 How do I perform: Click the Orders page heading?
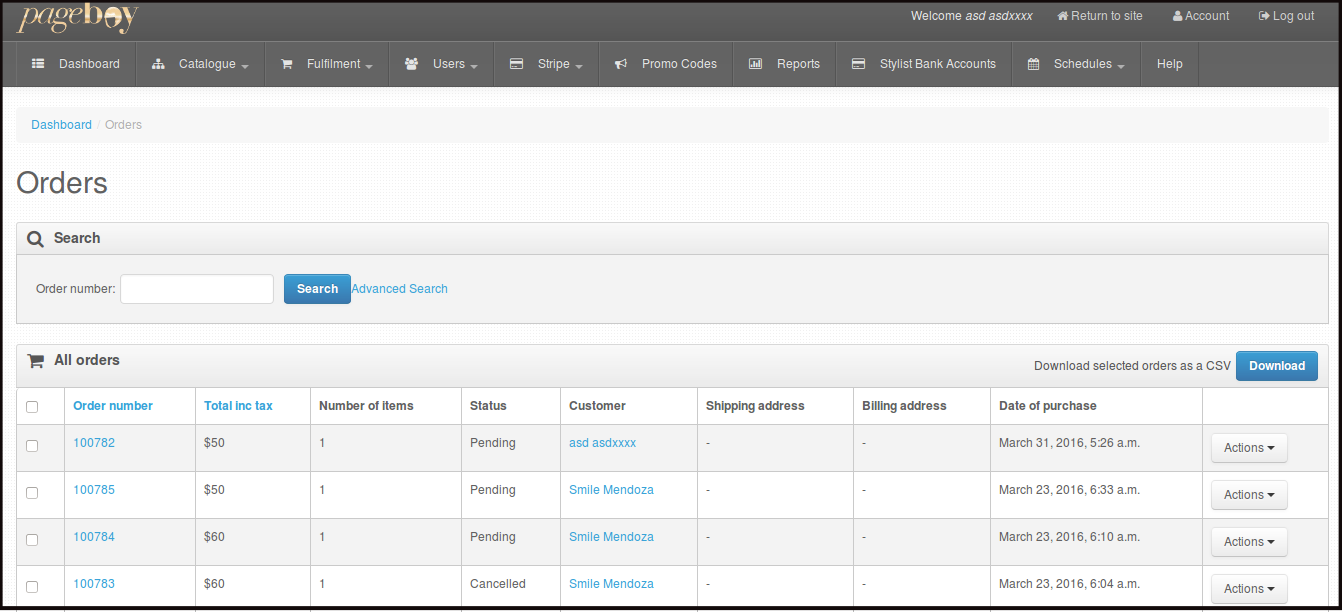[x=62, y=183]
